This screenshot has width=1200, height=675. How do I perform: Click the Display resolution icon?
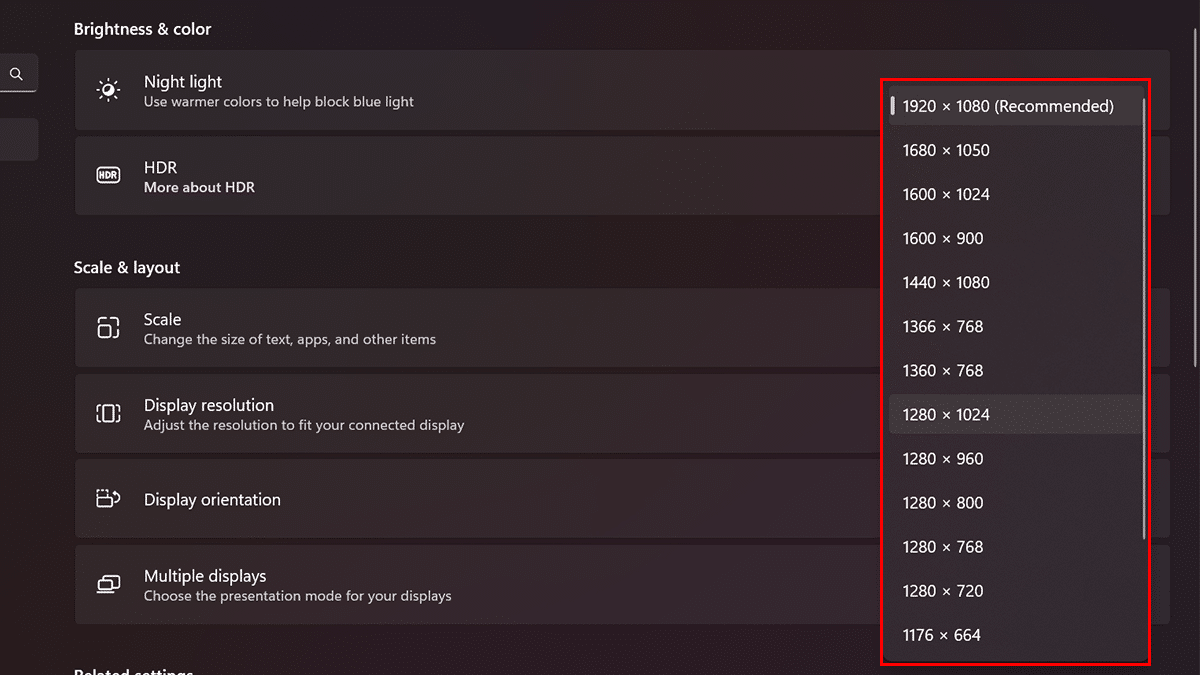point(108,414)
